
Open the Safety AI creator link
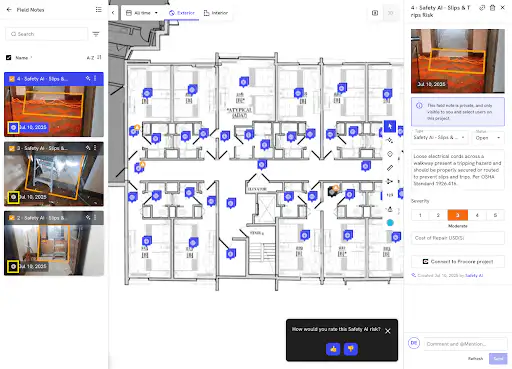pyautogui.click(x=474, y=275)
